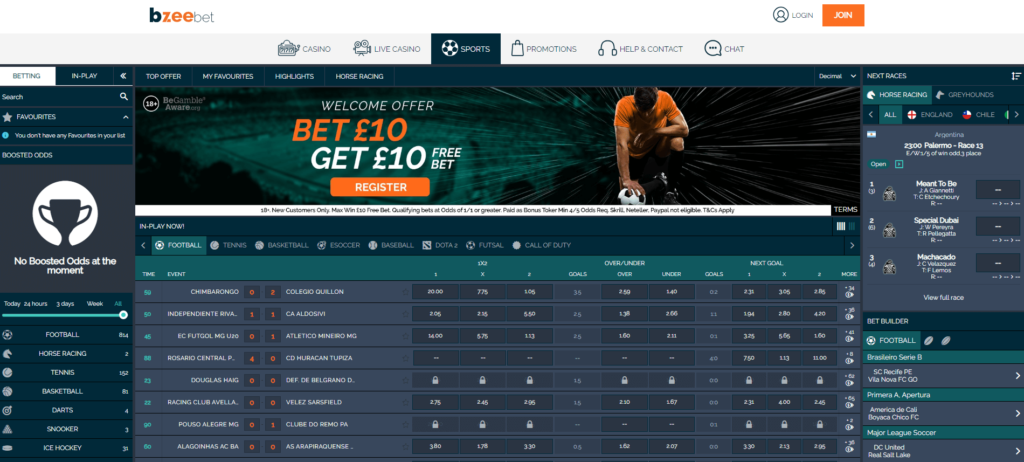Click the login user profile icon
The width and height of the screenshot is (1024, 462).
click(x=780, y=15)
